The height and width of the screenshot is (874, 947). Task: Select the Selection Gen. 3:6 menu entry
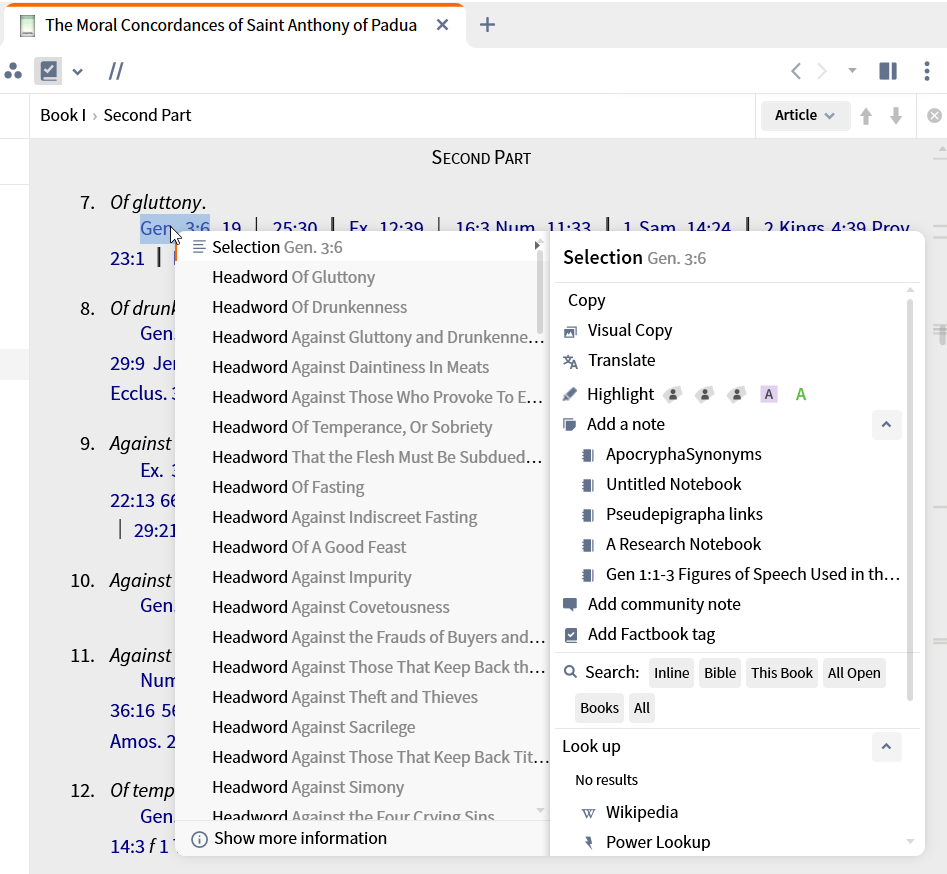click(x=361, y=247)
